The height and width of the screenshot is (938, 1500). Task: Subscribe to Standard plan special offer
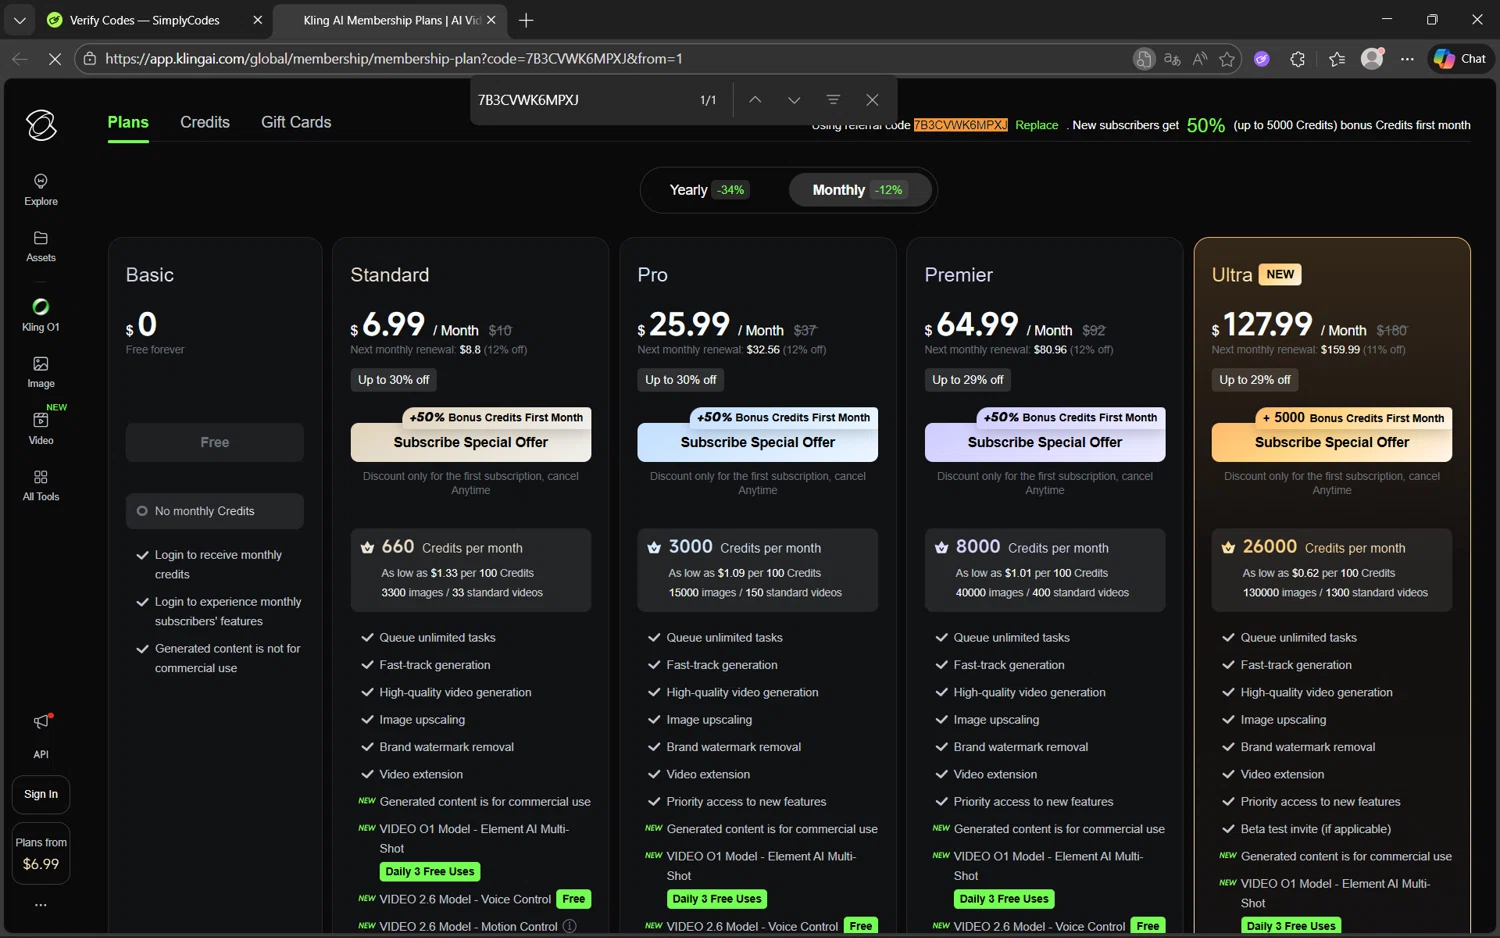(471, 442)
